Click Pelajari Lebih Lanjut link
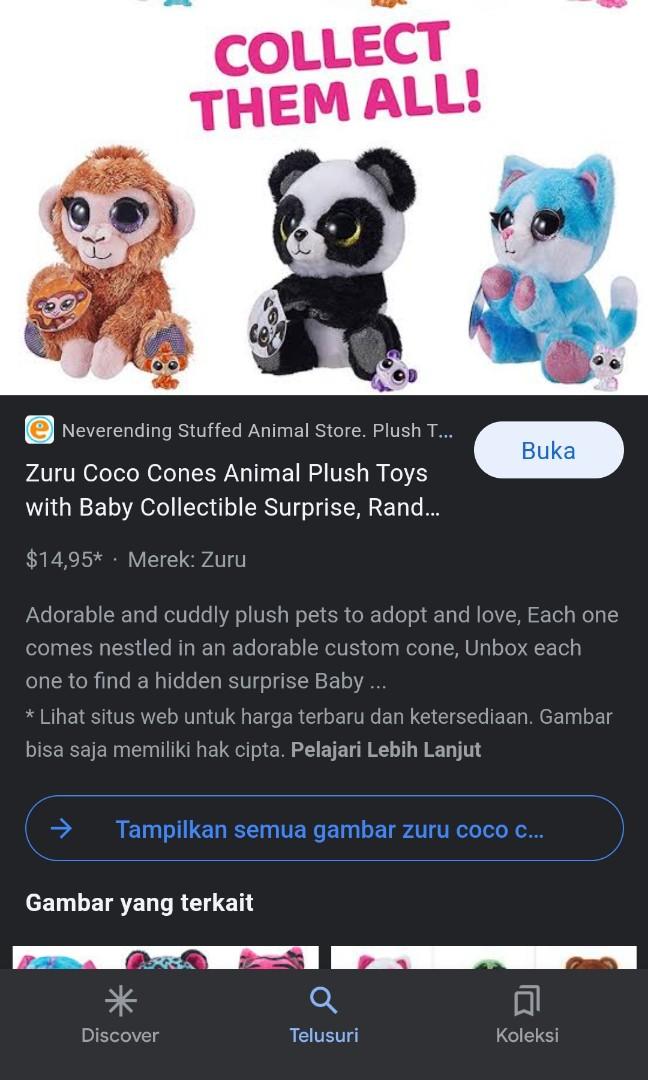Screen dimensions: 648x1080 [386, 749]
